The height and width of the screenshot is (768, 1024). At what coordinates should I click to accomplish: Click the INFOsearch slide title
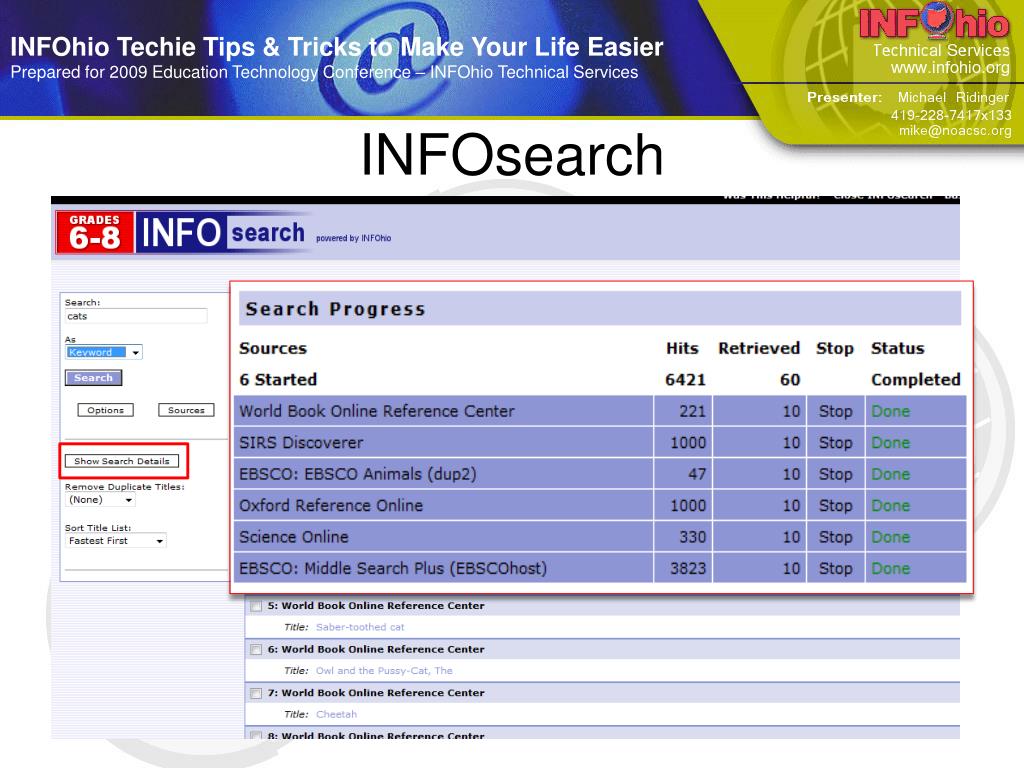point(512,155)
